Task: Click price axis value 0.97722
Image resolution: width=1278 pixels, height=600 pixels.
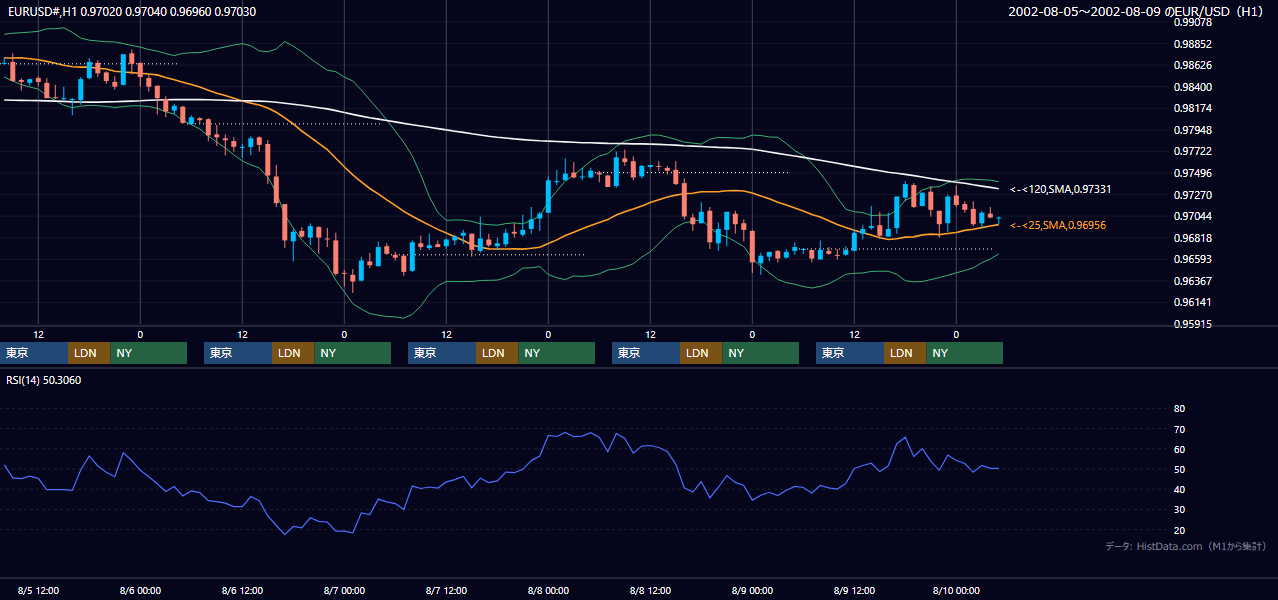Action: (x=1193, y=151)
